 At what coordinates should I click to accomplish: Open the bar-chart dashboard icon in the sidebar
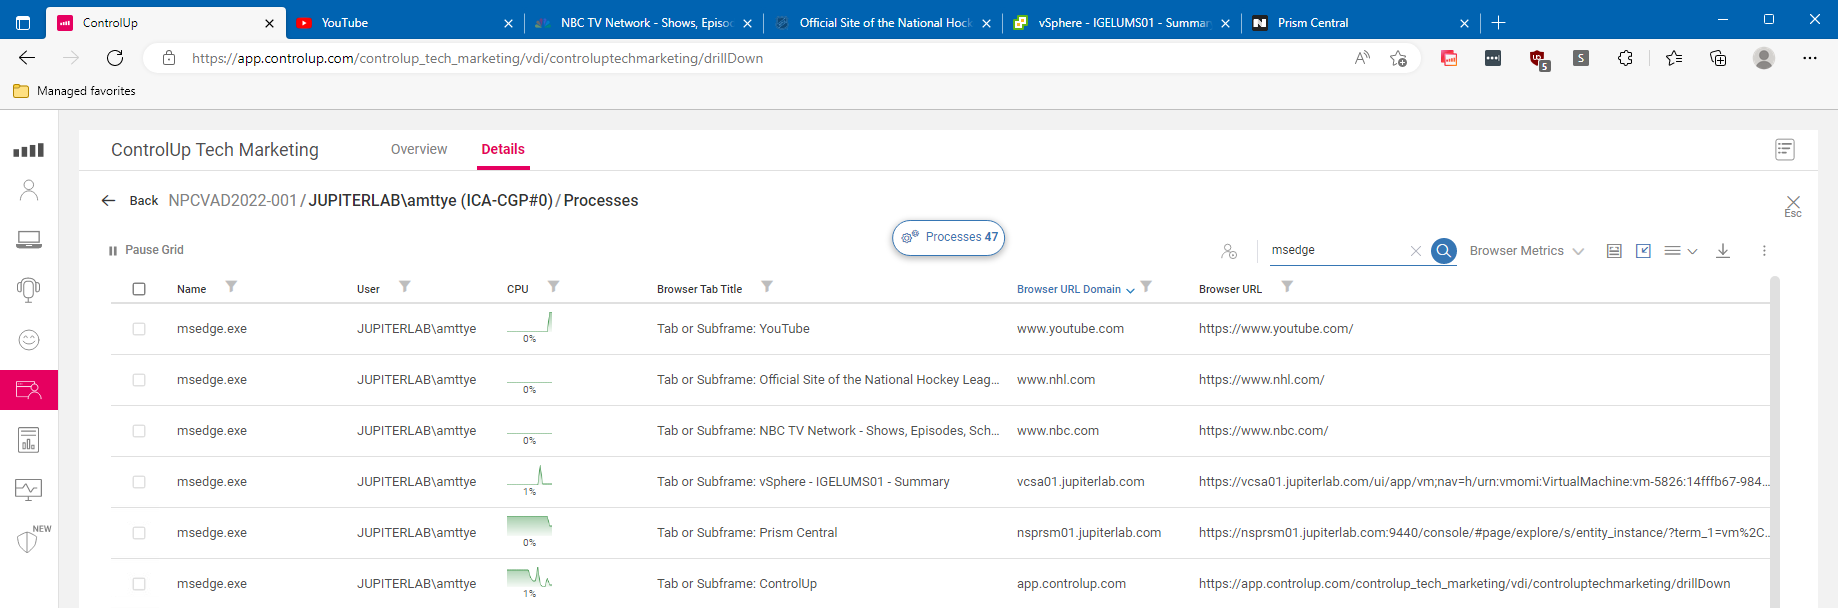28,150
